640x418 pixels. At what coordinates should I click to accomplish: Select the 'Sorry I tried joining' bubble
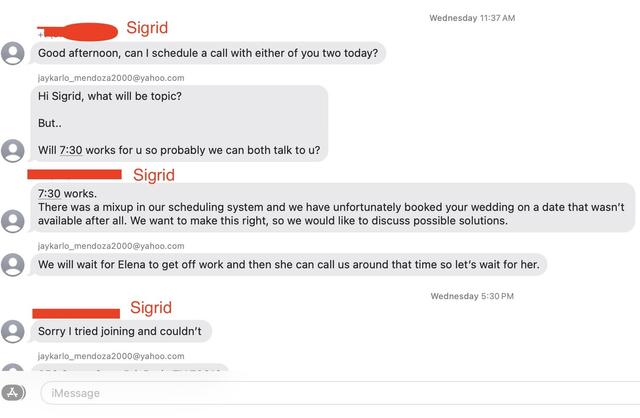(121, 331)
